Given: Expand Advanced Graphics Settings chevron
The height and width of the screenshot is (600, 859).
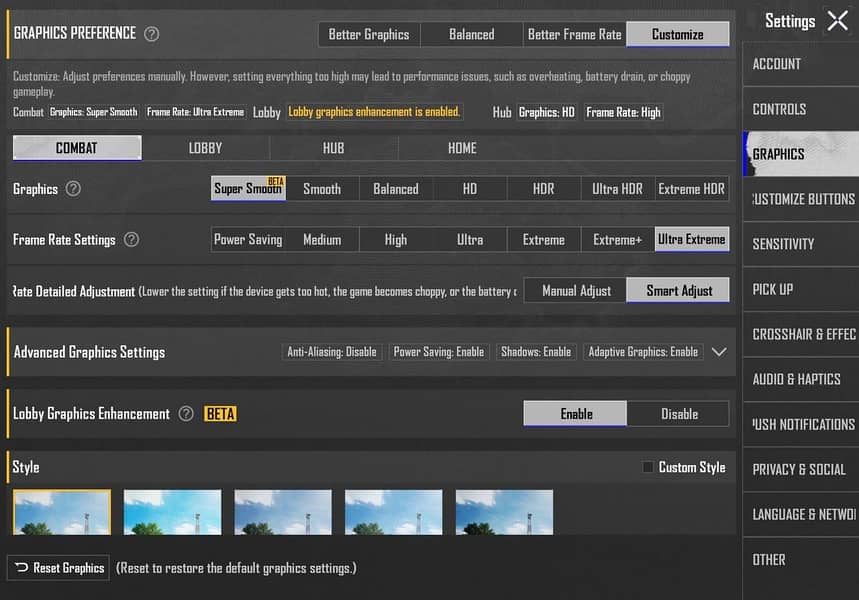Looking at the screenshot, I should coord(719,352).
